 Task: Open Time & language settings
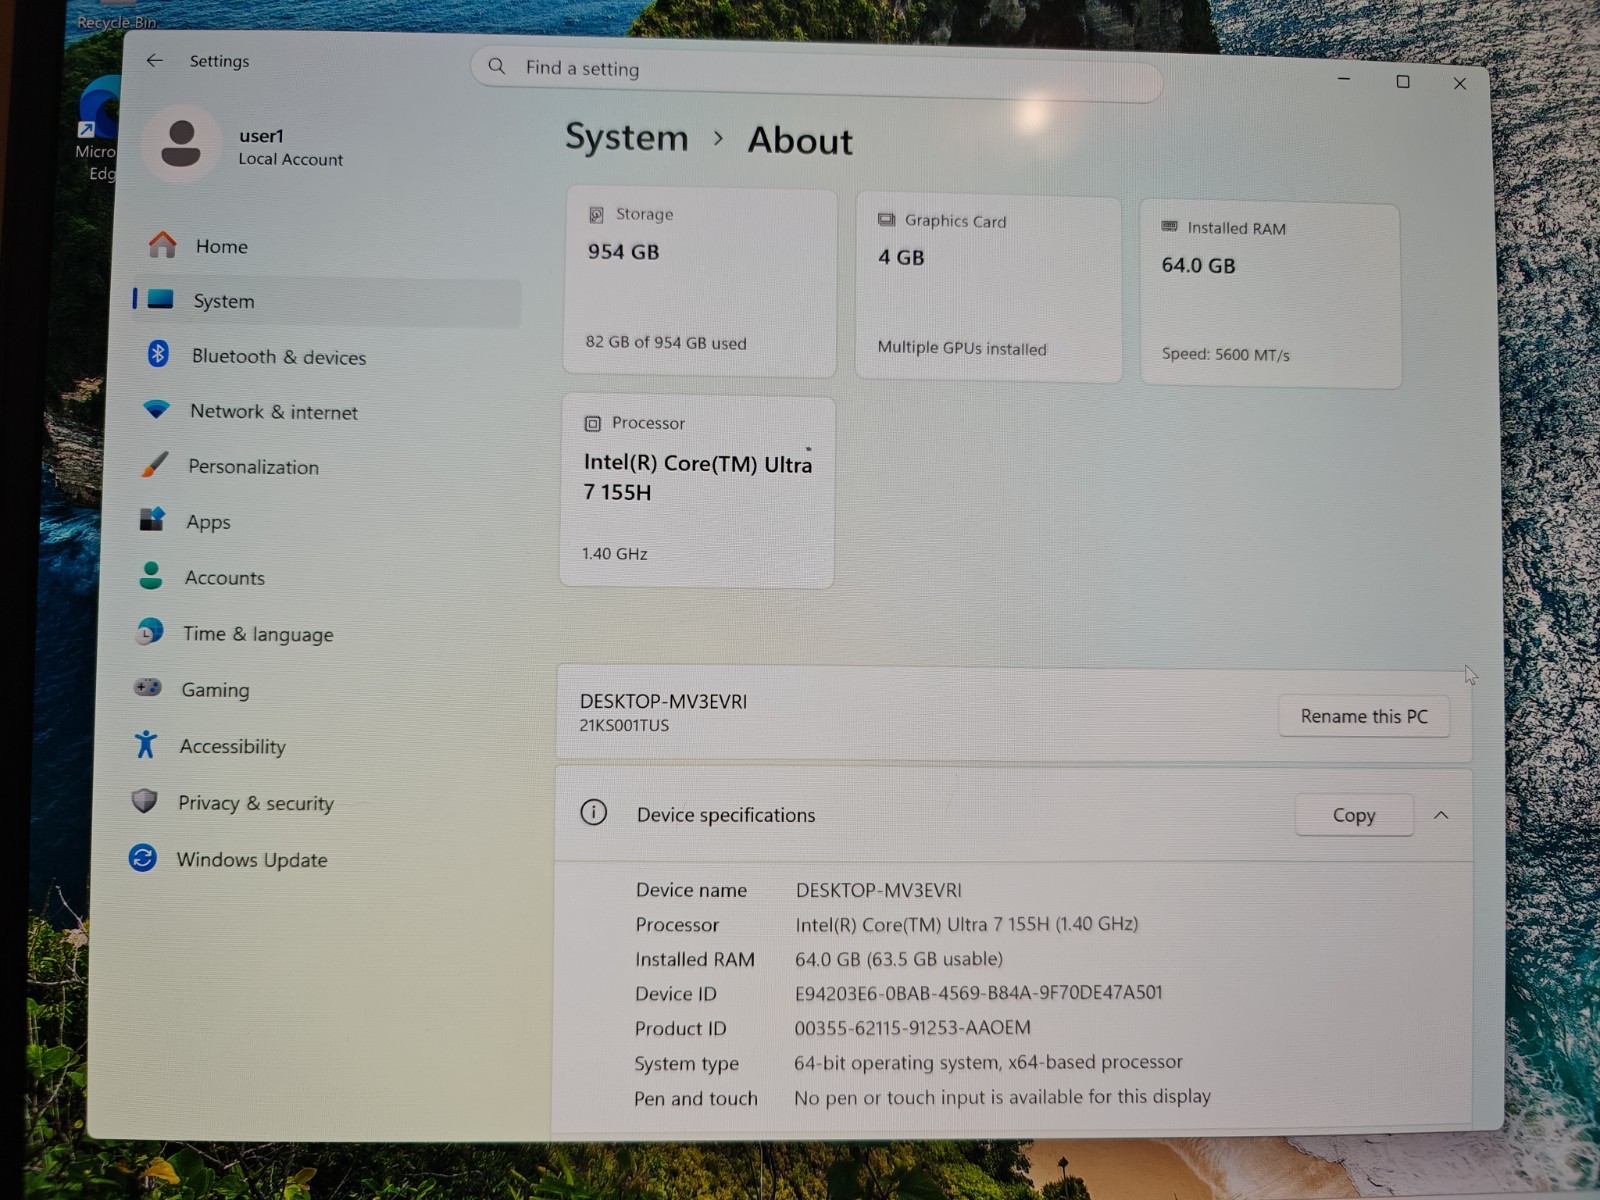coord(316,633)
